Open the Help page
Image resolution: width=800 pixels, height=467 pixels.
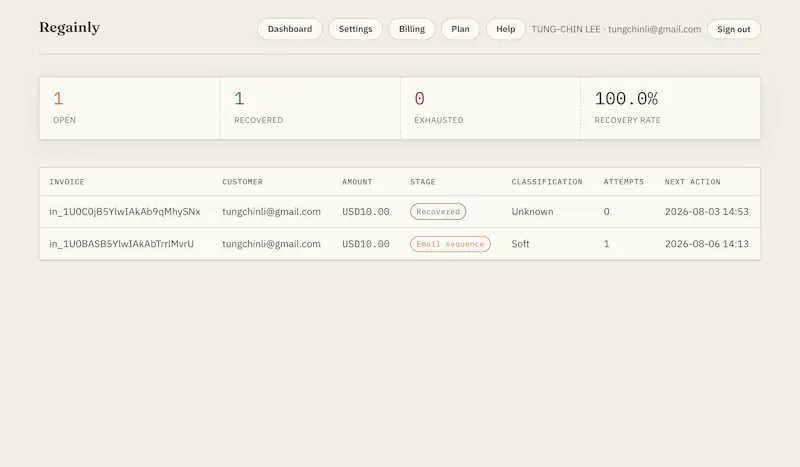[x=506, y=29]
